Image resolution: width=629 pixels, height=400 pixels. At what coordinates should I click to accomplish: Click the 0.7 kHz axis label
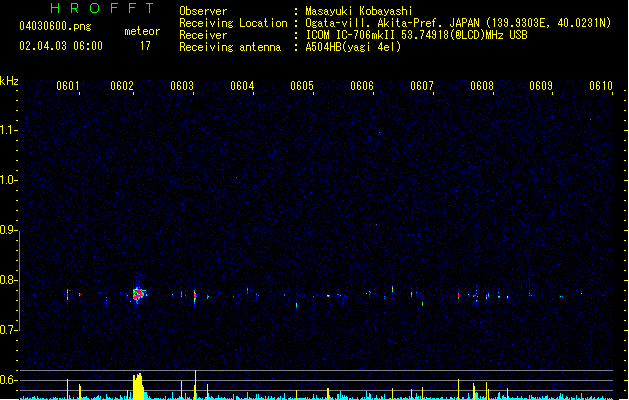pyautogui.click(x=8, y=330)
